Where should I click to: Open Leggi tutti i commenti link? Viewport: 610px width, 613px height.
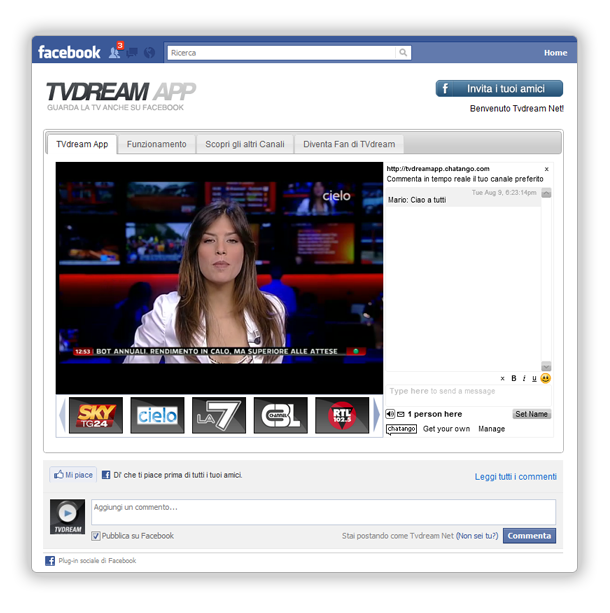click(515, 477)
